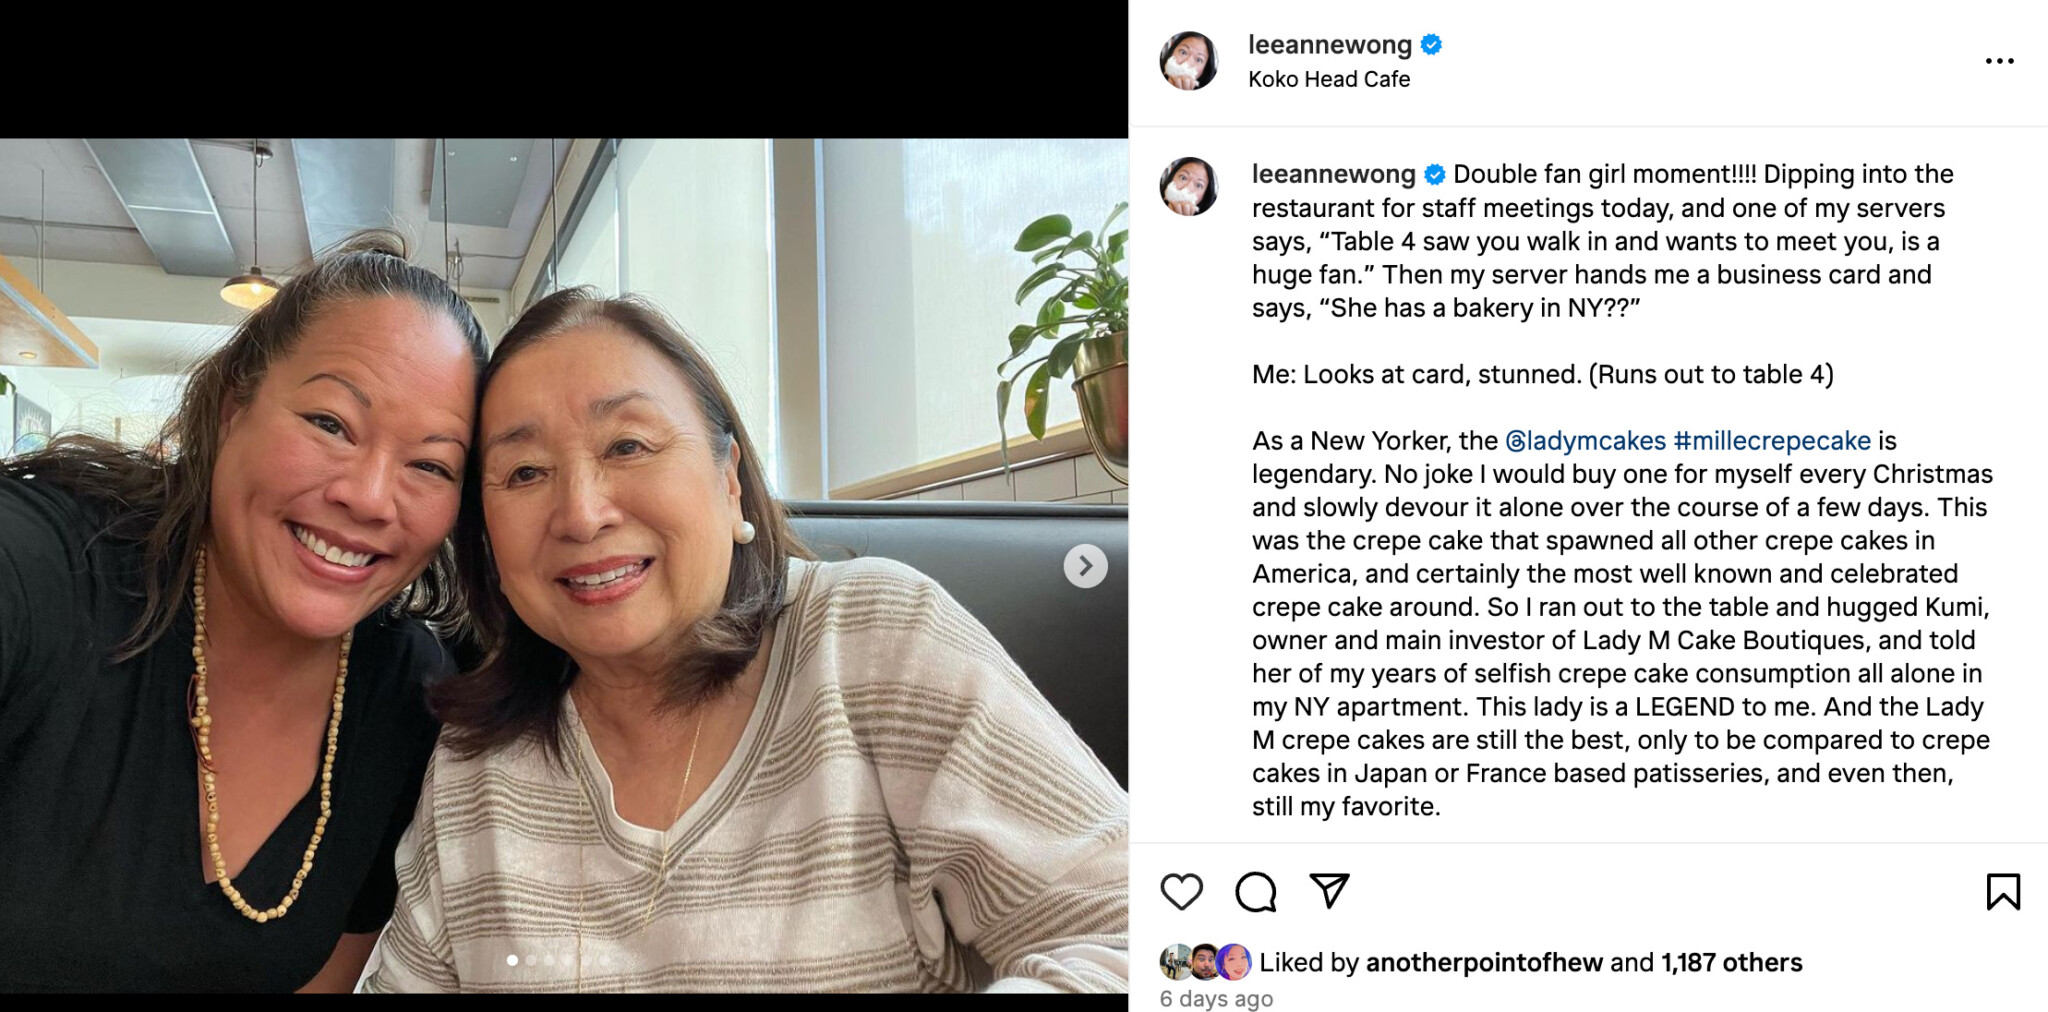Share the post via paper plane icon
Screen dimensions: 2048x1012
tap(1329, 890)
